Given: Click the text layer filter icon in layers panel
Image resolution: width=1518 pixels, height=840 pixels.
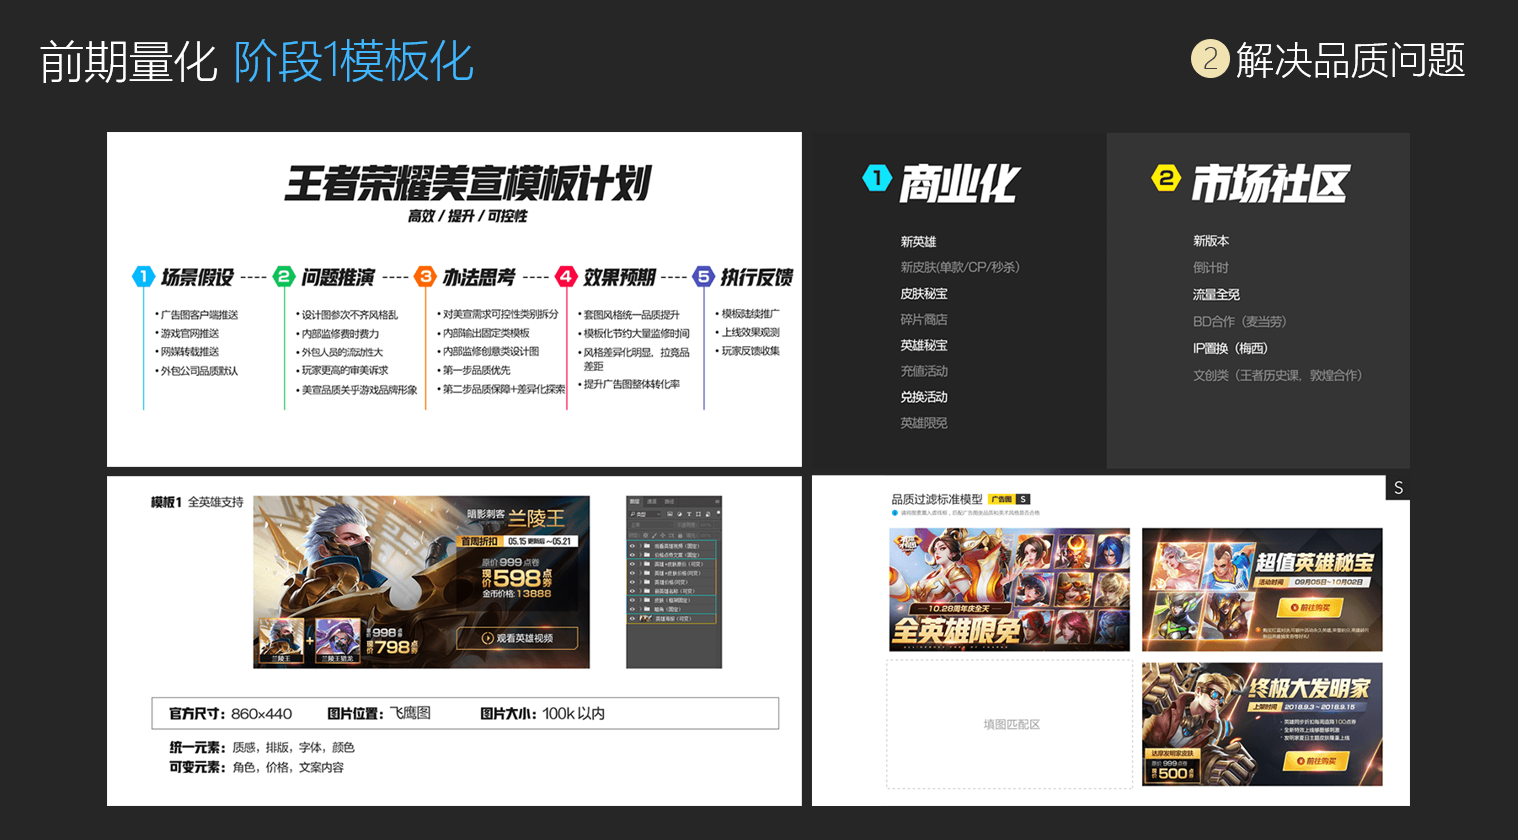Looking at the screenshot, I should [x=689, y=514].
